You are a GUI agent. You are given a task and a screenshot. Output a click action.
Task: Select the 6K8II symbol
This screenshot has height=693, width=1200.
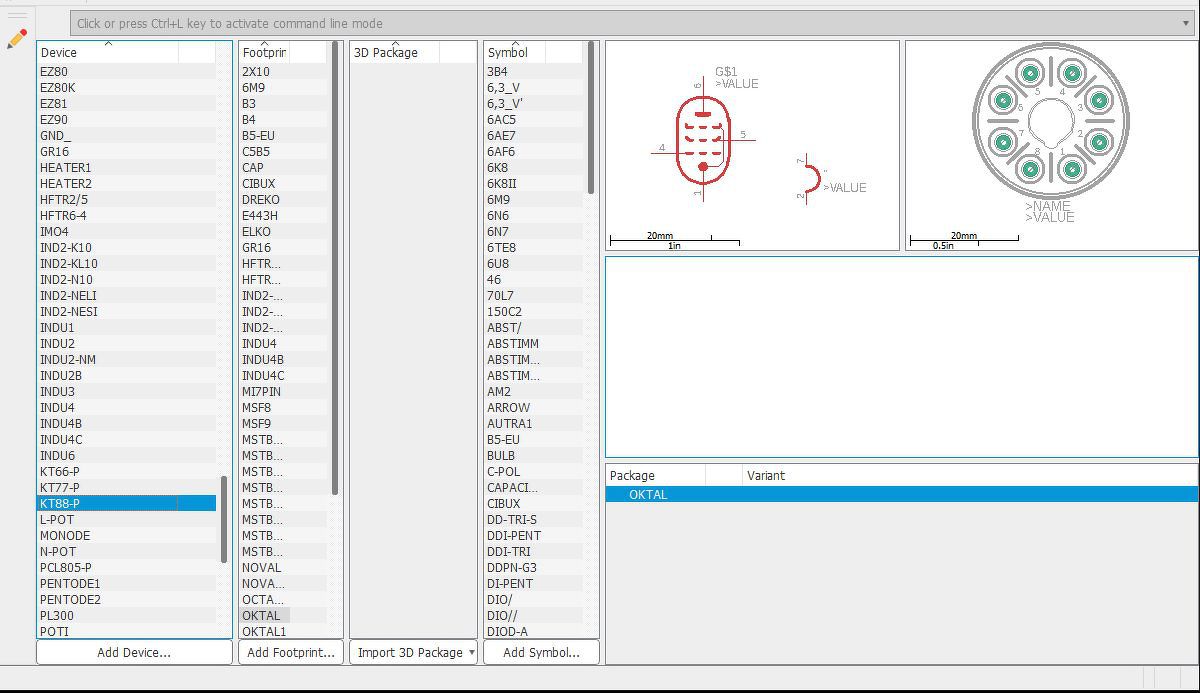(x=533, y=183)
